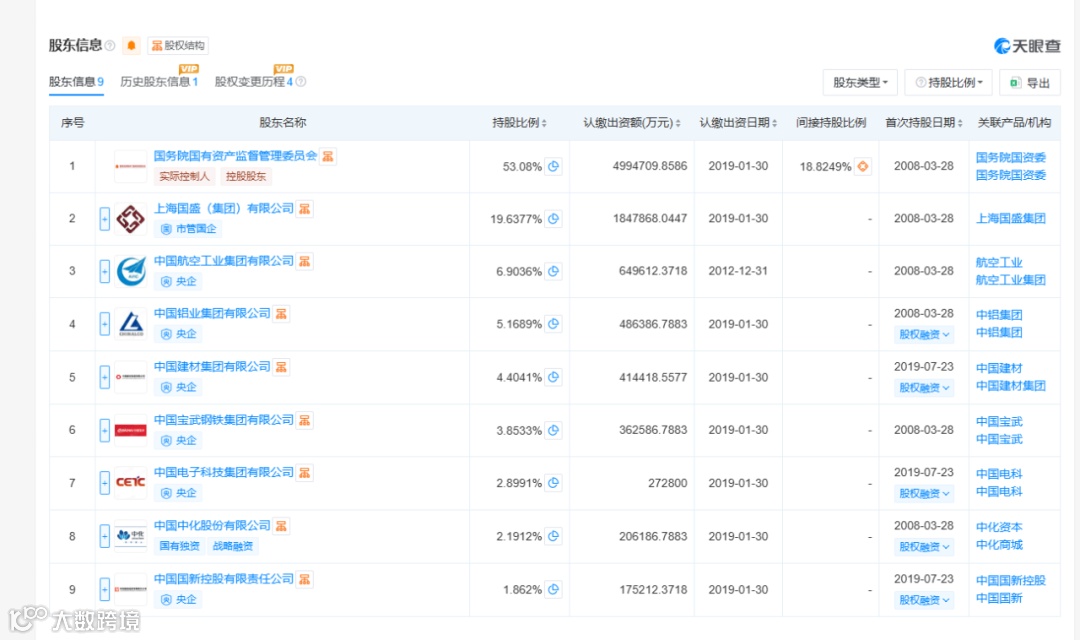The image size is (1080, 640).
Task: Click structure icon beside 国务院国有资产监督管理委员会
Action: pyautogui.click(x=328, y=156)
